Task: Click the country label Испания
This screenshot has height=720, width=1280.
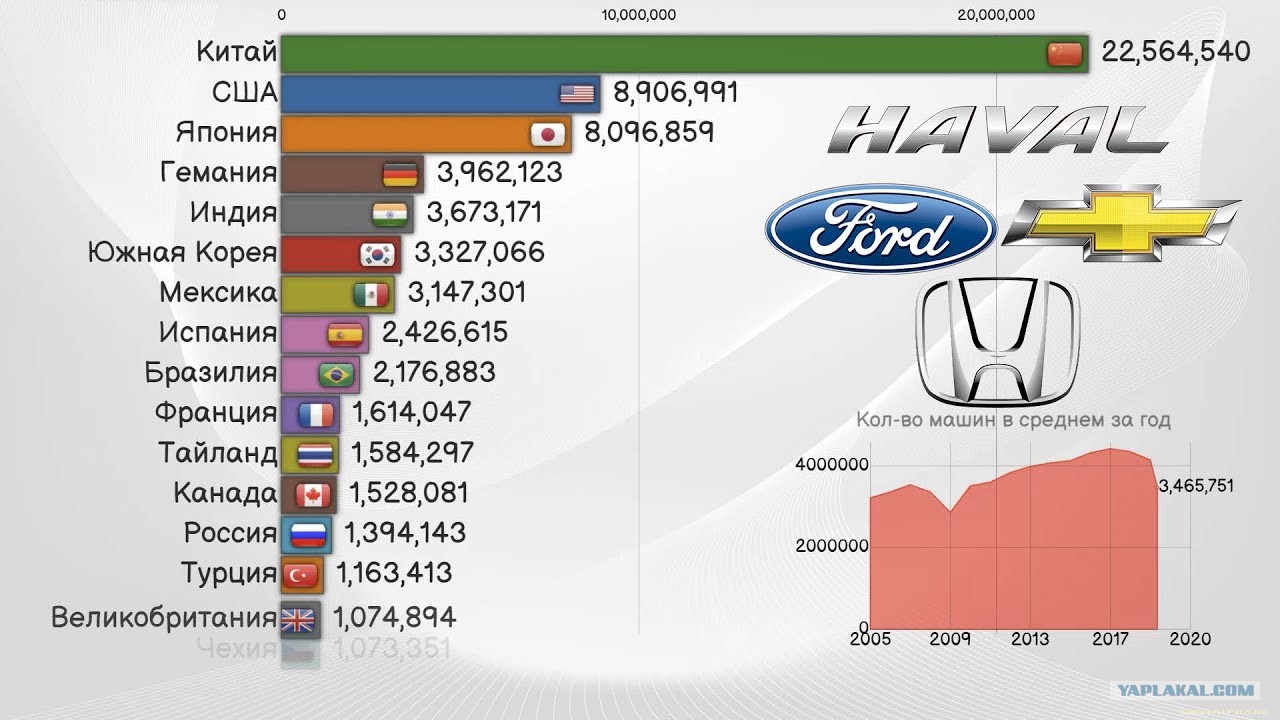Action: pos(218,333)
